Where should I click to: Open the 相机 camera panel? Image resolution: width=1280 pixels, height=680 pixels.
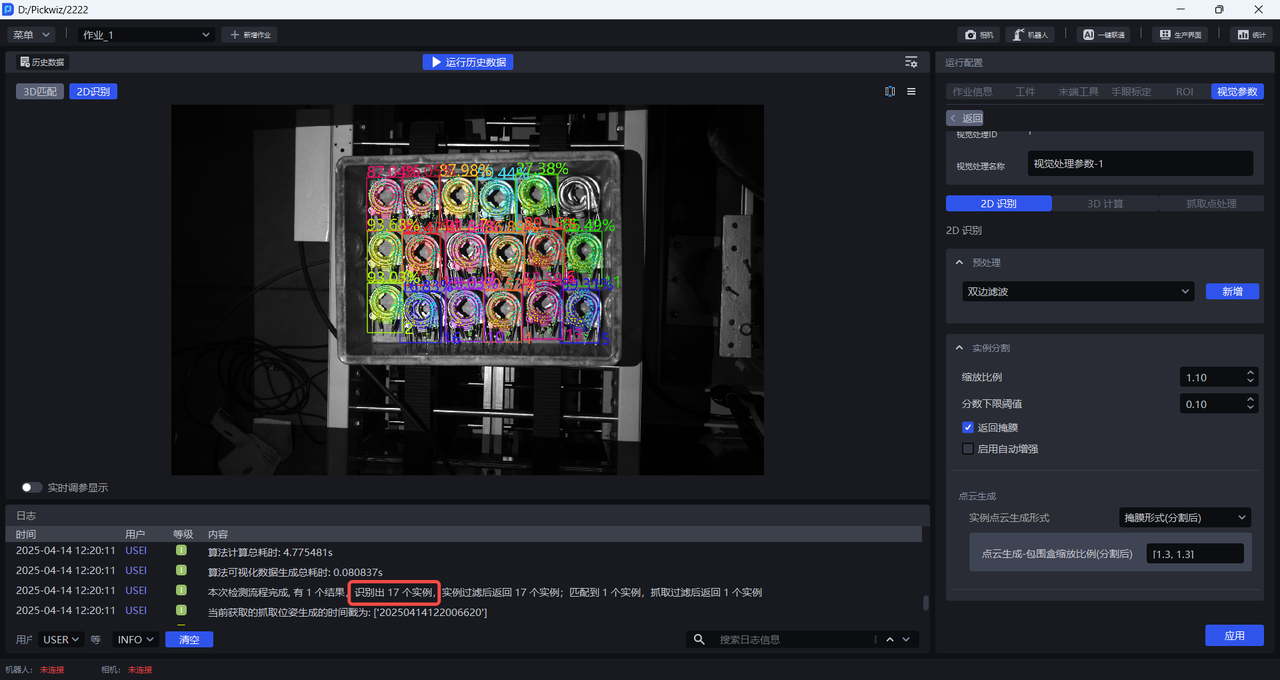[x=979, y=35]
